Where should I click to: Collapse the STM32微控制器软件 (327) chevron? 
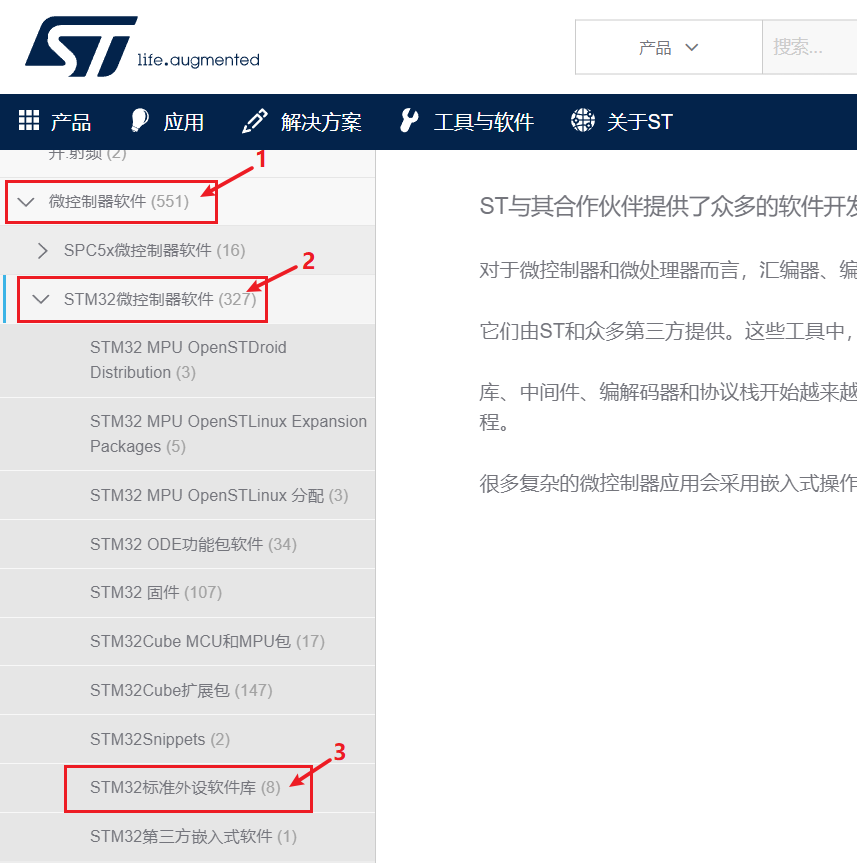click(41, 299)
